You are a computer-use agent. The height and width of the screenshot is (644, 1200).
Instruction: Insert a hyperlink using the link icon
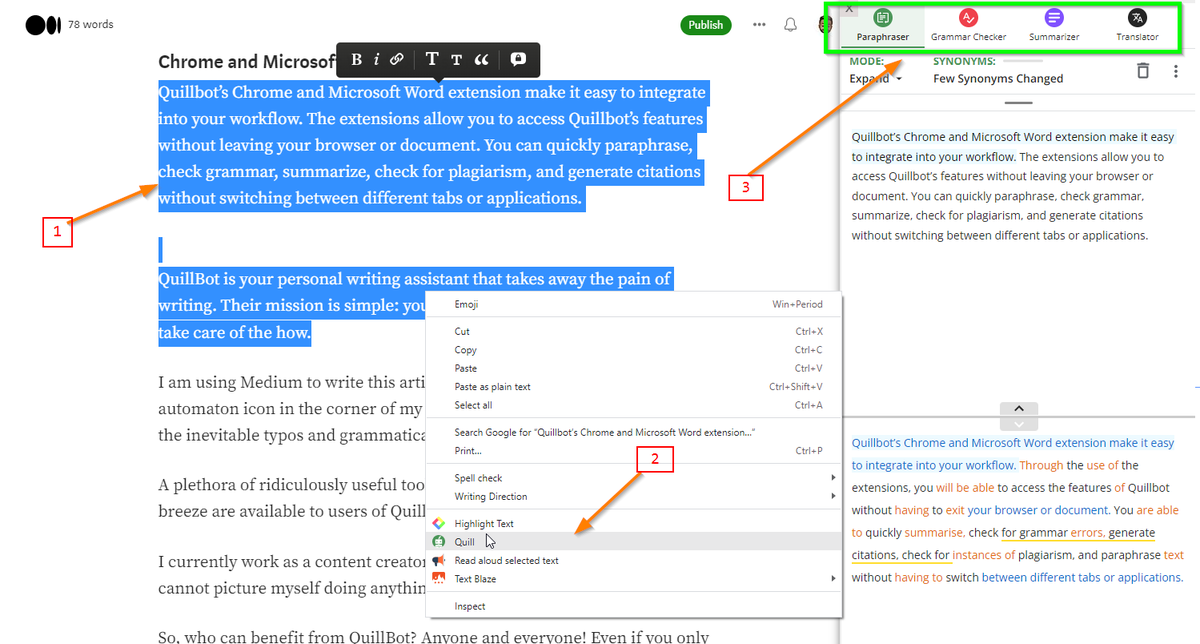(396, 59)
